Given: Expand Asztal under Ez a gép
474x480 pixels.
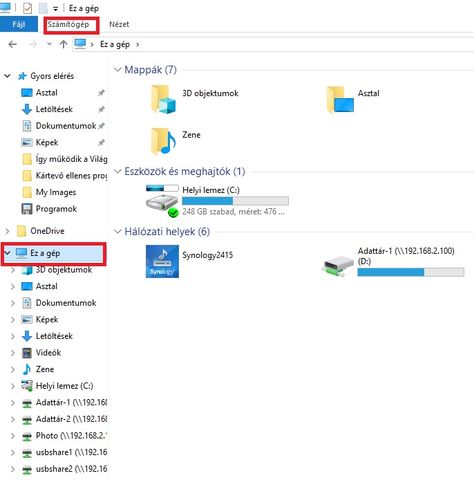Looking at the screenshot, I should (x=13, y=286).
